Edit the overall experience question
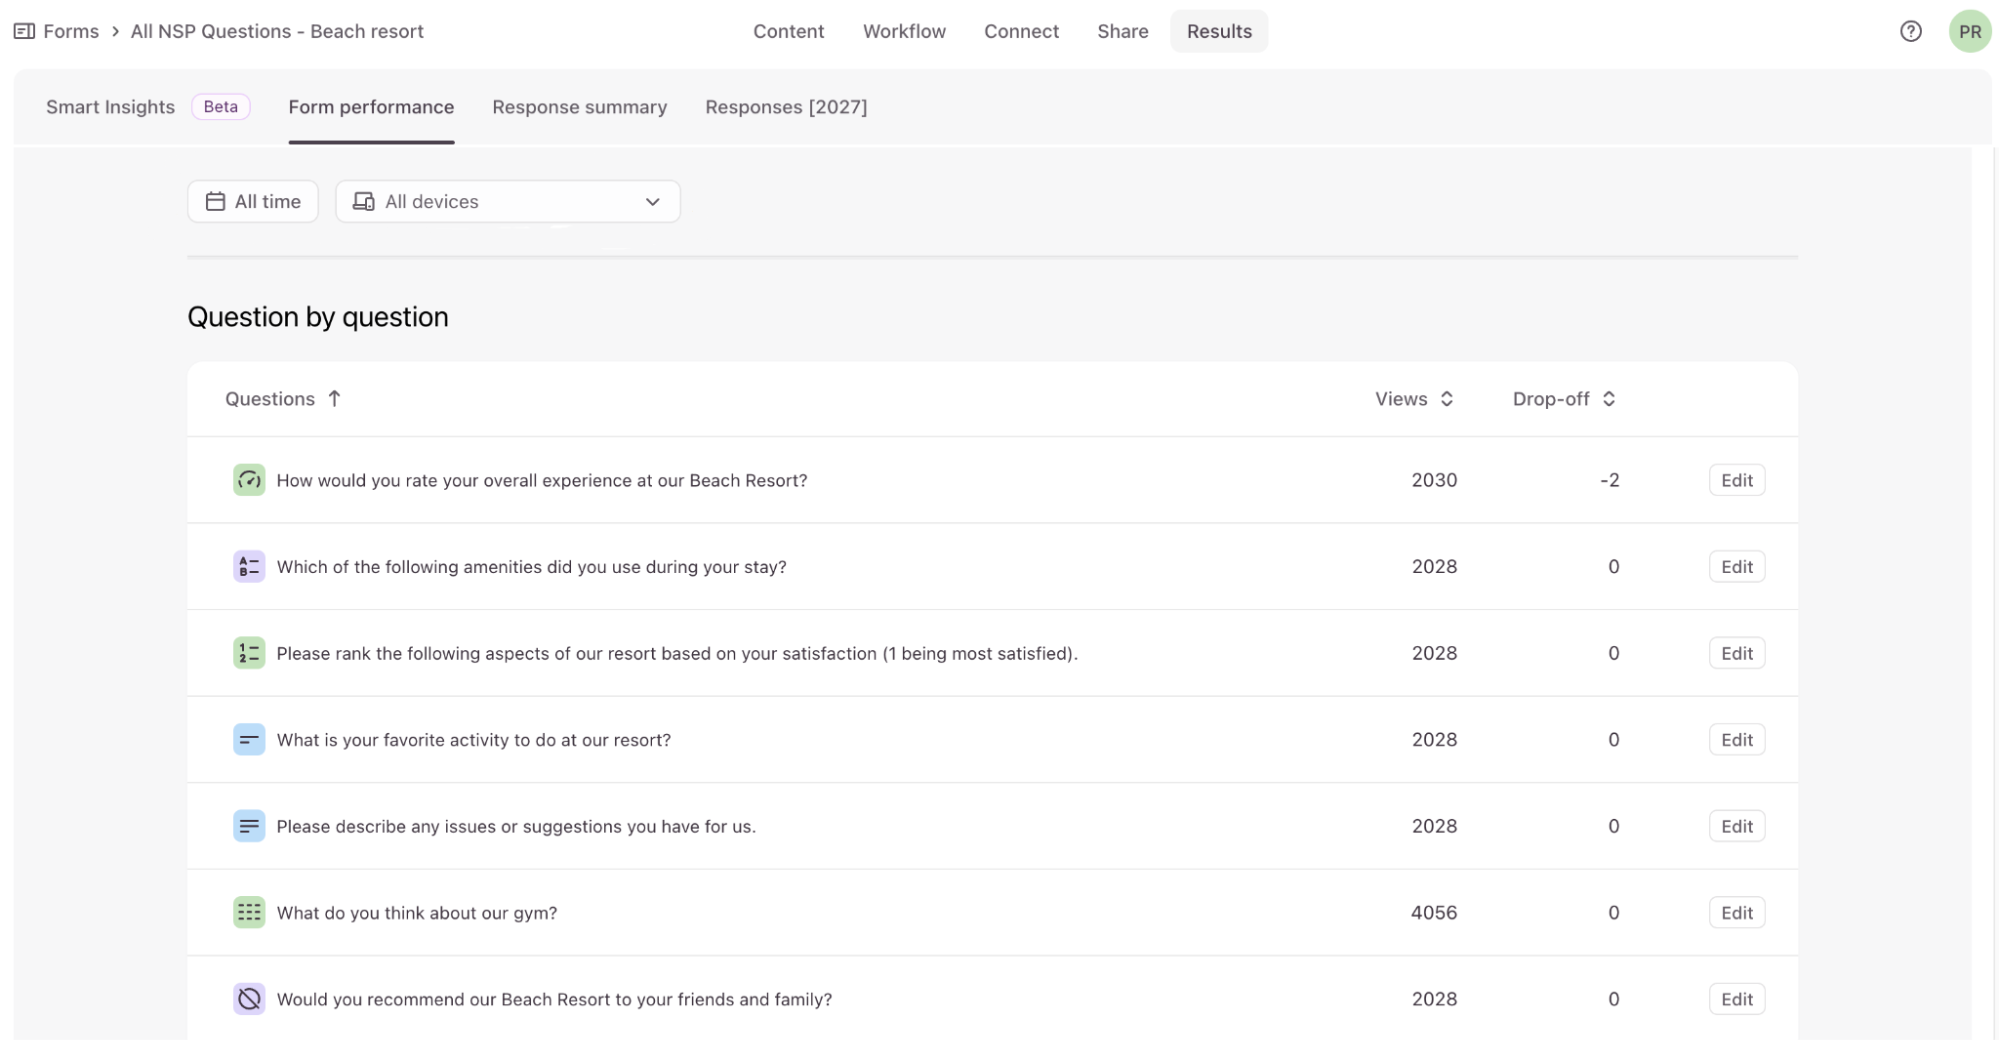 pyautogui.click(x=1737, y=480)
